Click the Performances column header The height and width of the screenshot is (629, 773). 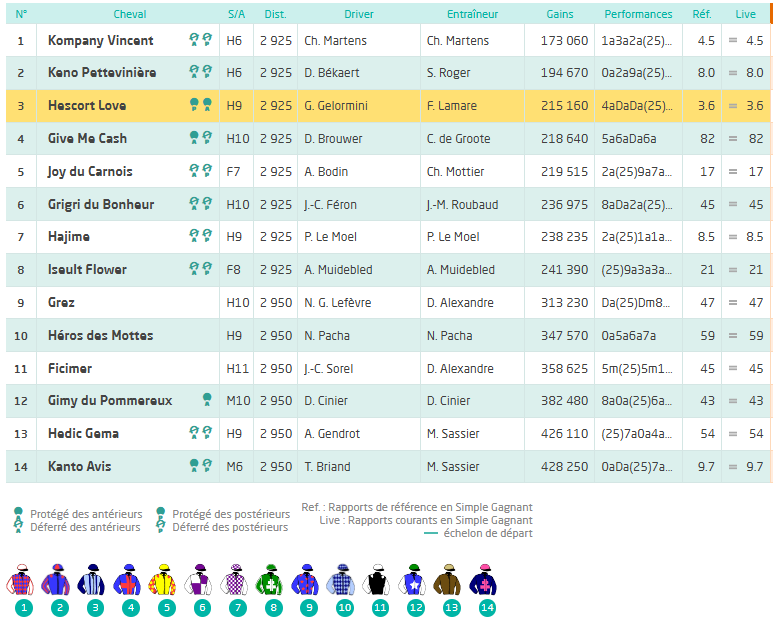click(638, 15)
